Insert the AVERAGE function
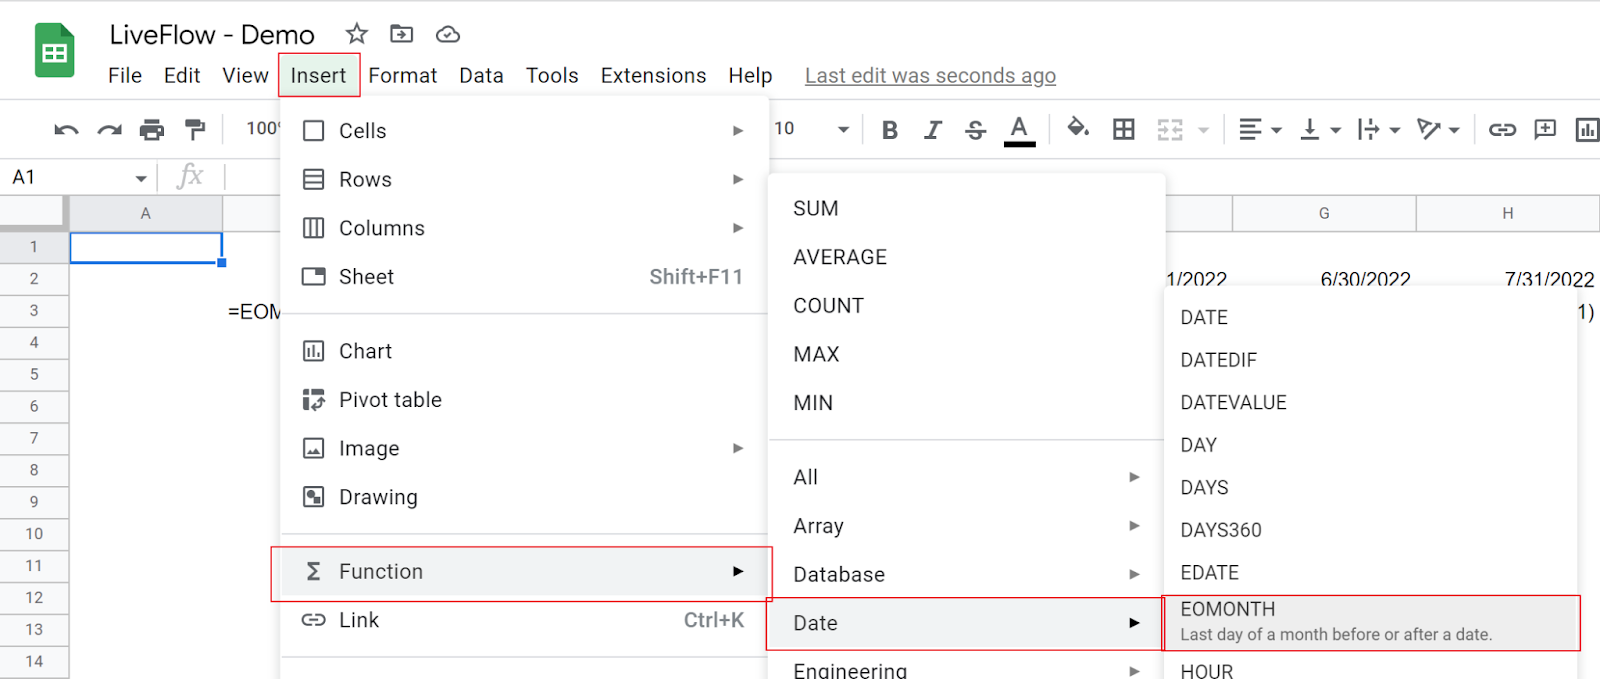Viewport: 1600px width, 679px height. point(966,257)
